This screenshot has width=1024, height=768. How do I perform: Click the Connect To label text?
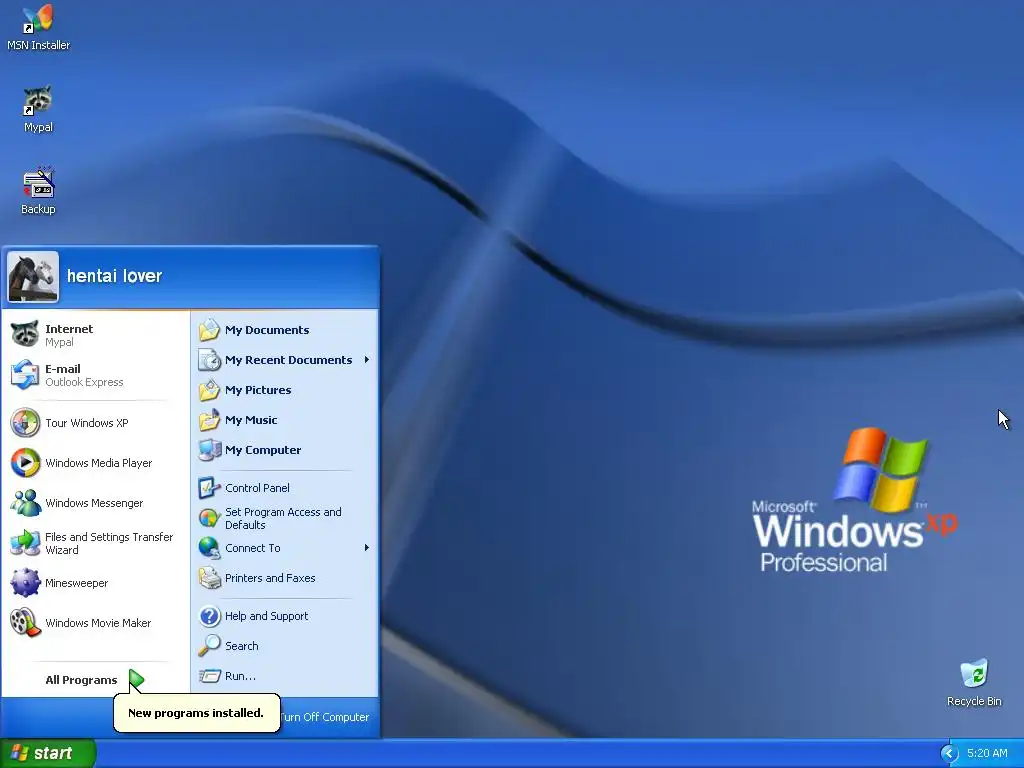coord(253,548)
